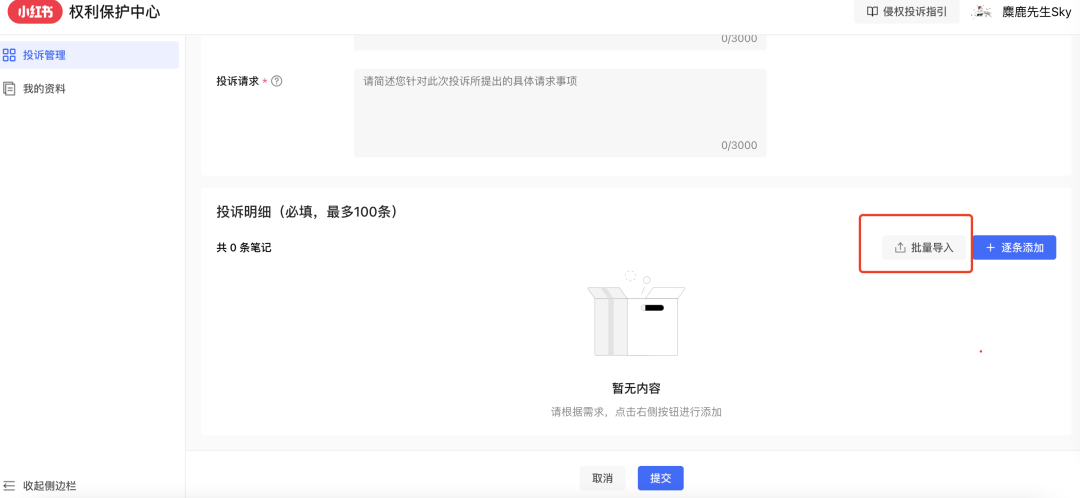Click the book icon beside 侵权投诉指引
The width and height of the screenshot is (1080, 498).
click(x=872, y=12)
